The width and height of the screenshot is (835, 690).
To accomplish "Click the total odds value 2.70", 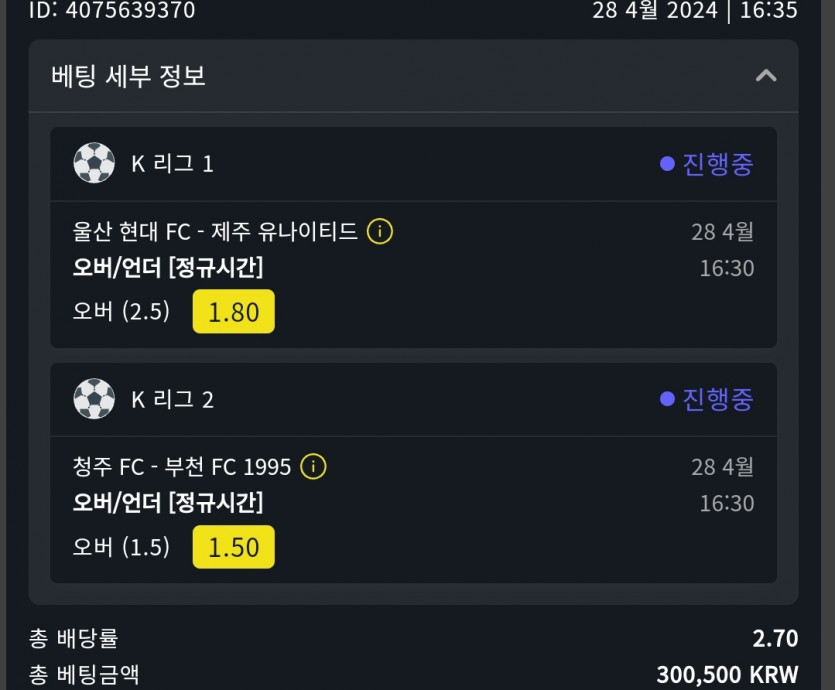I will [775, 638].
